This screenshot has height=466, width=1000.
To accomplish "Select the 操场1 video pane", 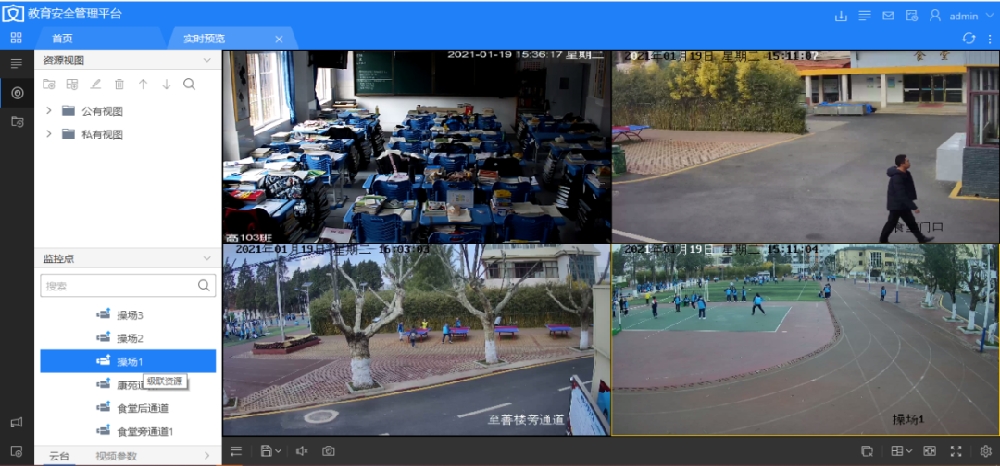I will point(805,340).
